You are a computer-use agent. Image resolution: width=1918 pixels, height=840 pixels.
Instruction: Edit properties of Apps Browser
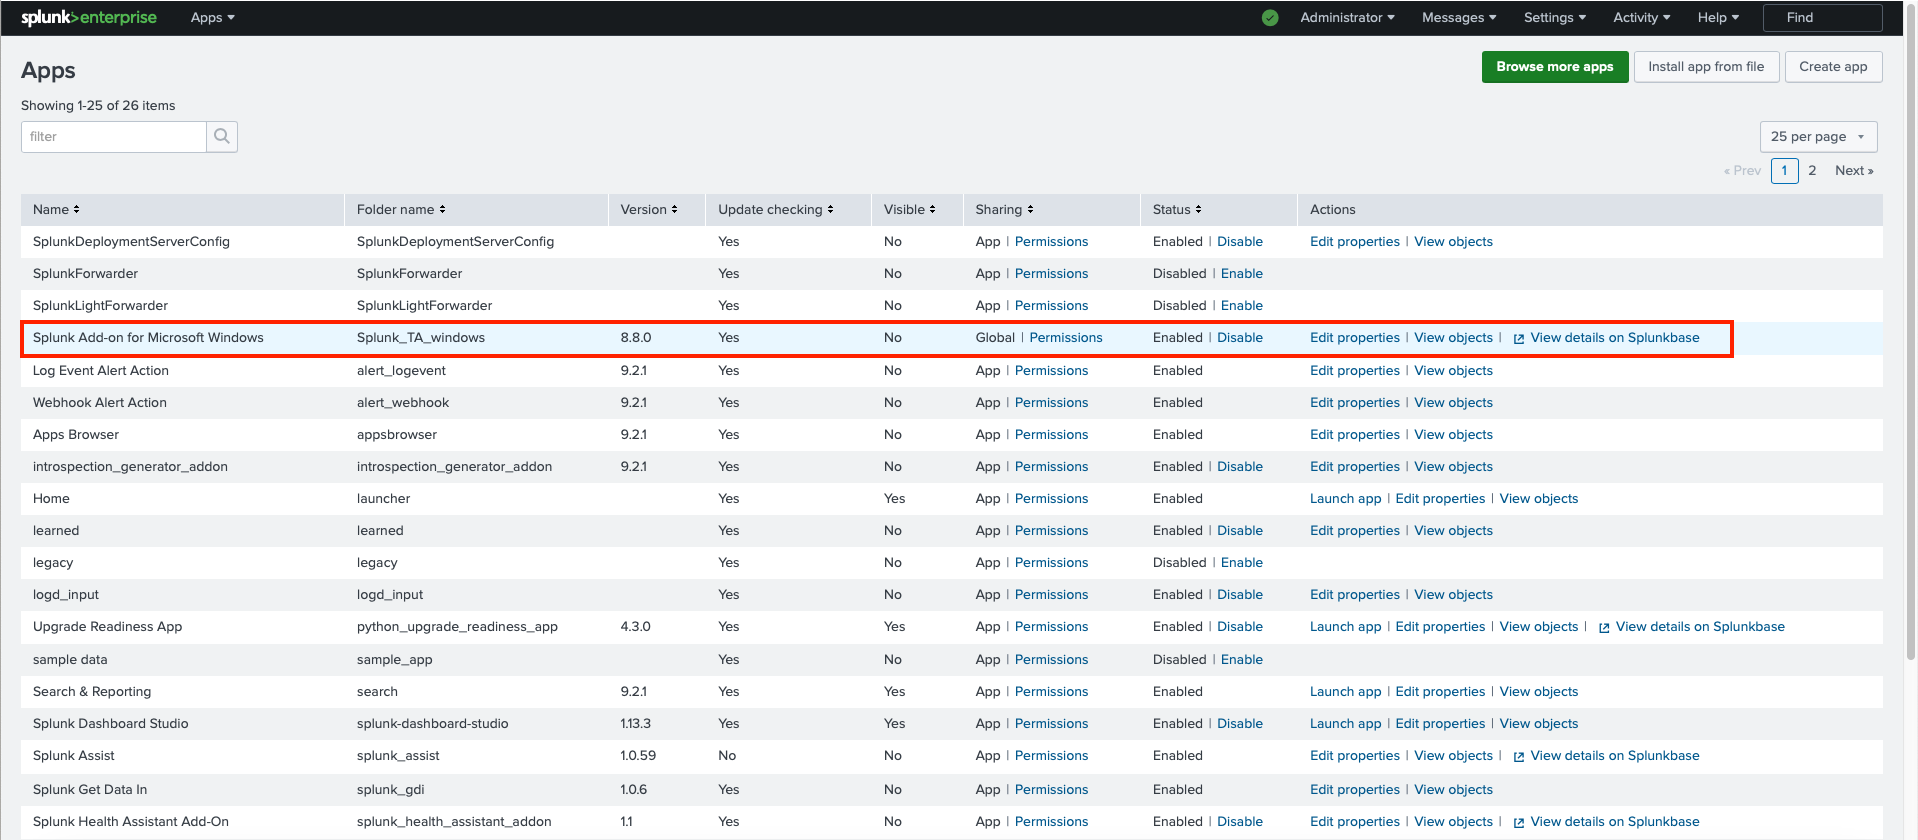1354,434
